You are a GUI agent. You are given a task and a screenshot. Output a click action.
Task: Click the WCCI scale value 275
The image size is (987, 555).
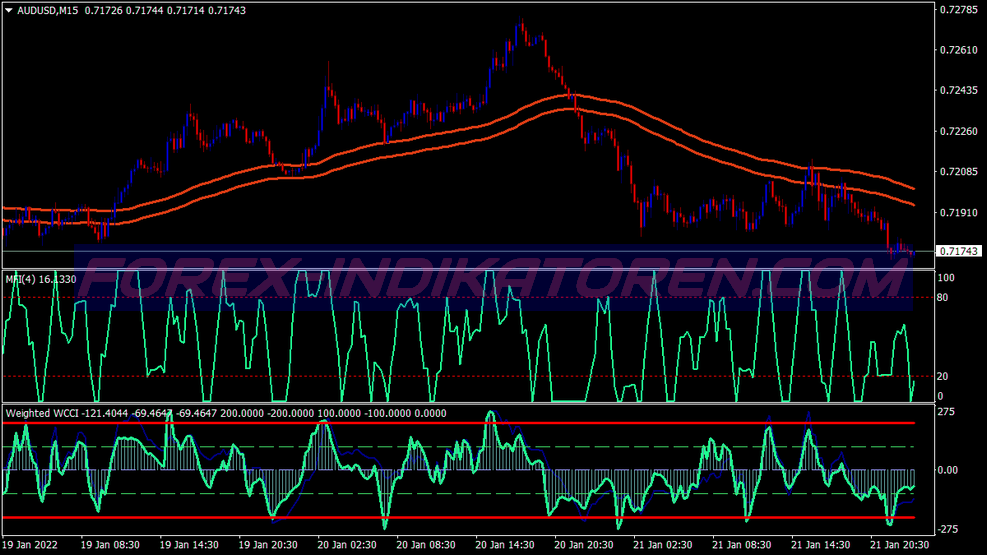point(946,412)
